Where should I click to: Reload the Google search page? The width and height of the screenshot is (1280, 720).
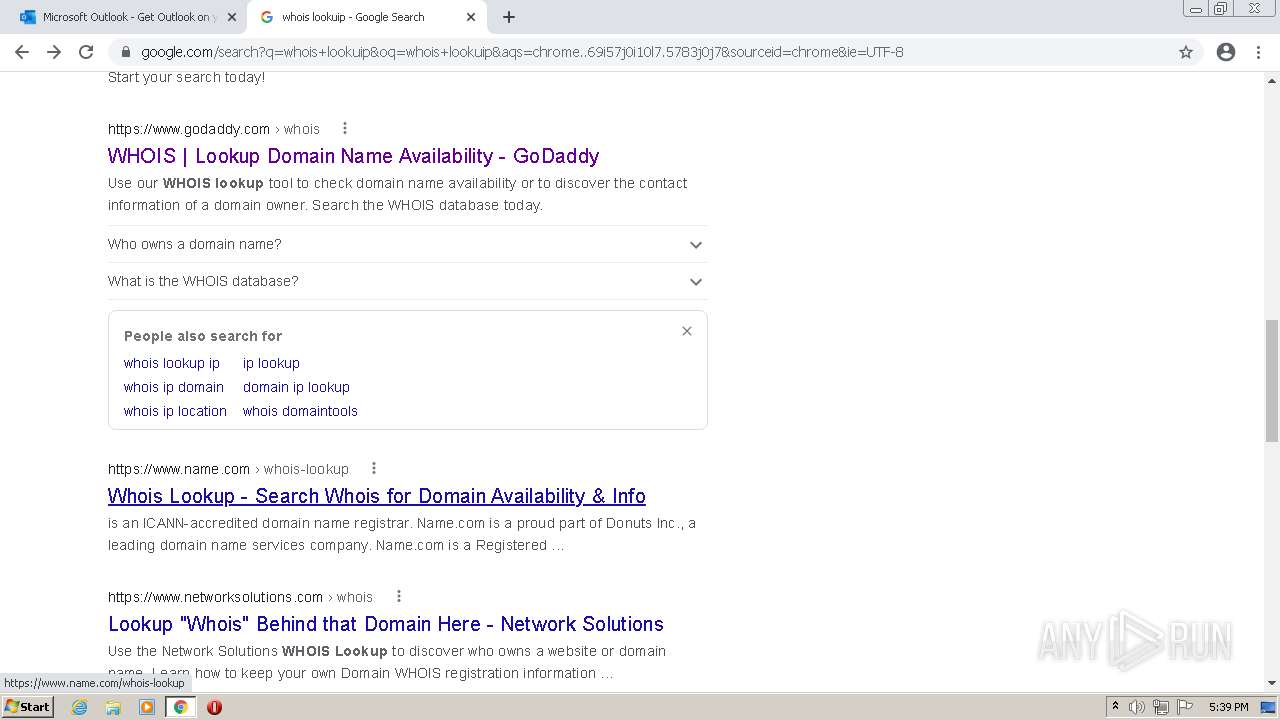coord(86,52)
